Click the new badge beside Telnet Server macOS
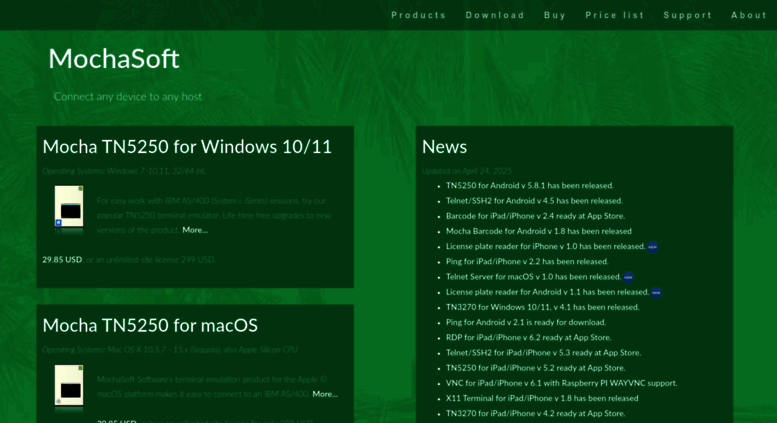Image resolution: width=777 pixels, height=423 pixels. coord(628,277)
